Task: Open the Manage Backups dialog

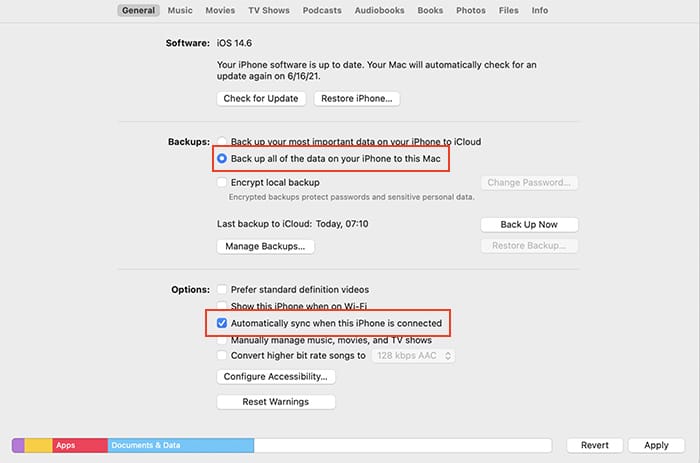Action: [266, 246]
